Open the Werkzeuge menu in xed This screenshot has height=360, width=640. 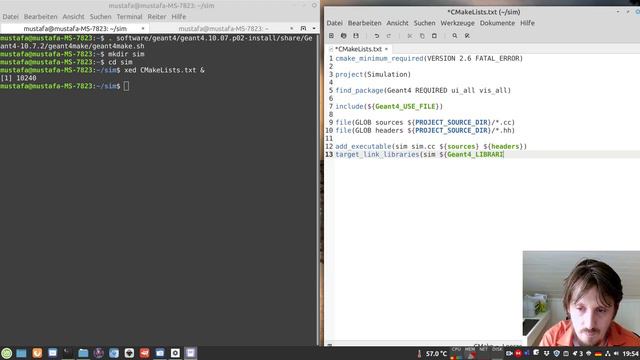[458, 23]
